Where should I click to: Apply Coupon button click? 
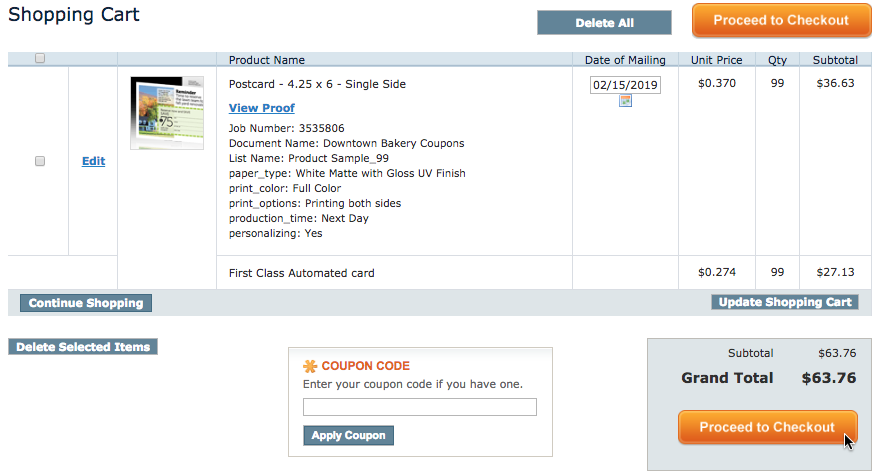[x=348, y=435]
